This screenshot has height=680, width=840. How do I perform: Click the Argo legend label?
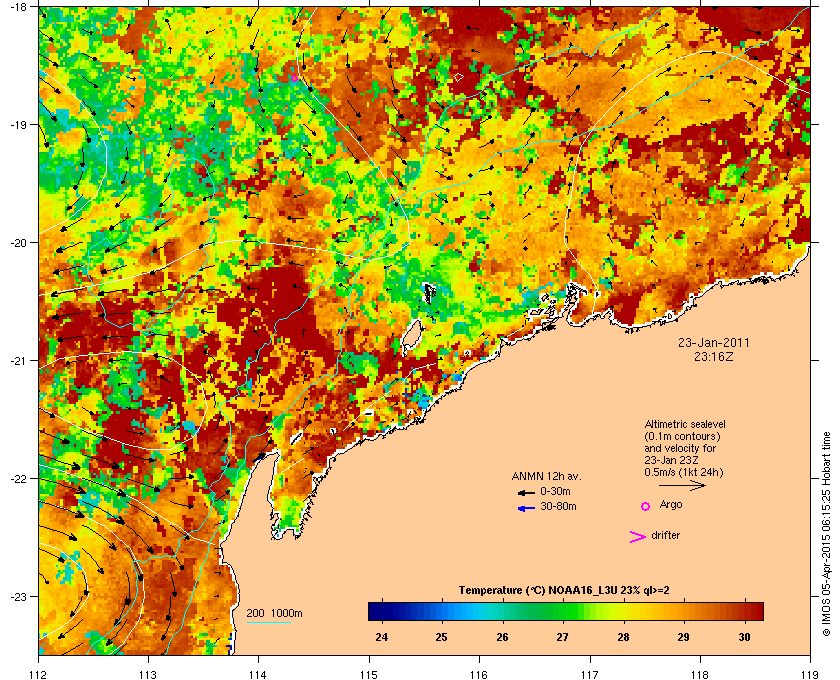[671, 505]
